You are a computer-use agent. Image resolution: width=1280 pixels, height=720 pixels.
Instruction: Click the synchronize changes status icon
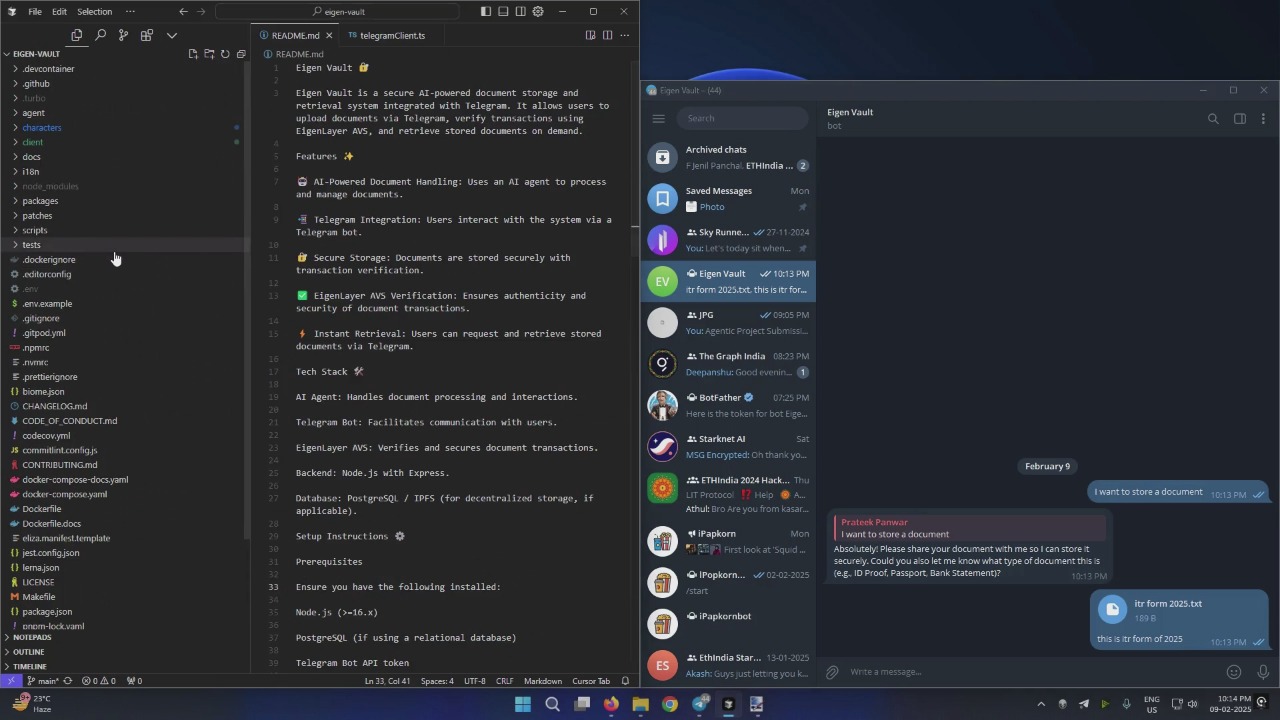(x=68, y=681)
